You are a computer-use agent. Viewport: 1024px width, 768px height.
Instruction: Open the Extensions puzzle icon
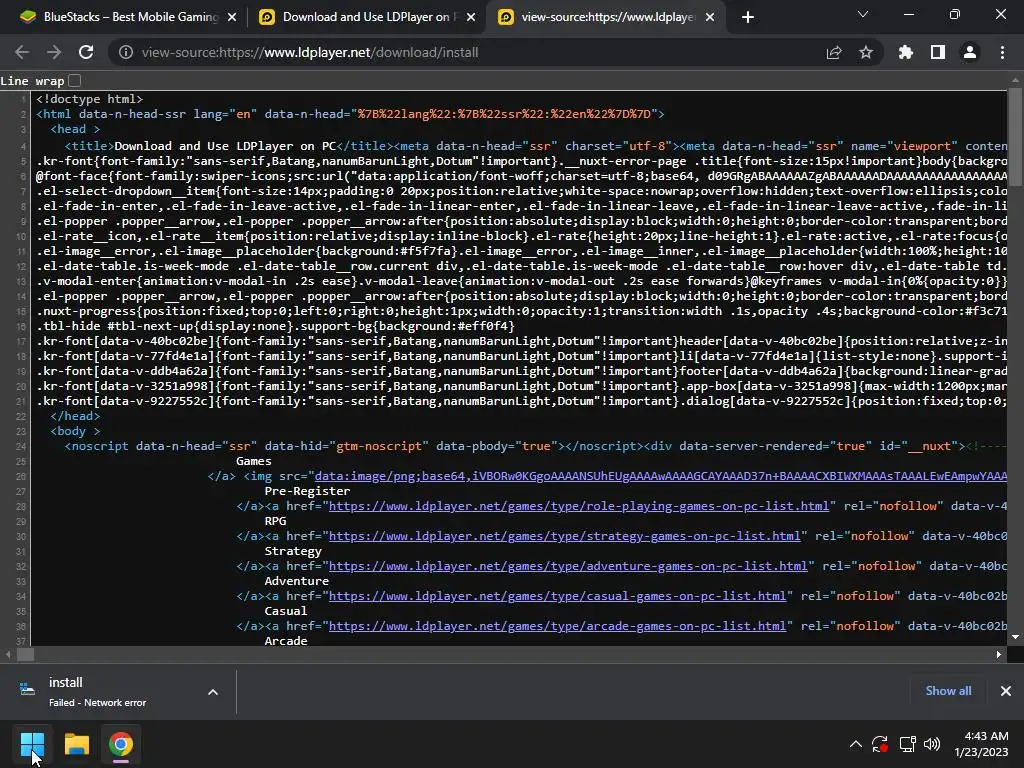(906, 52)
